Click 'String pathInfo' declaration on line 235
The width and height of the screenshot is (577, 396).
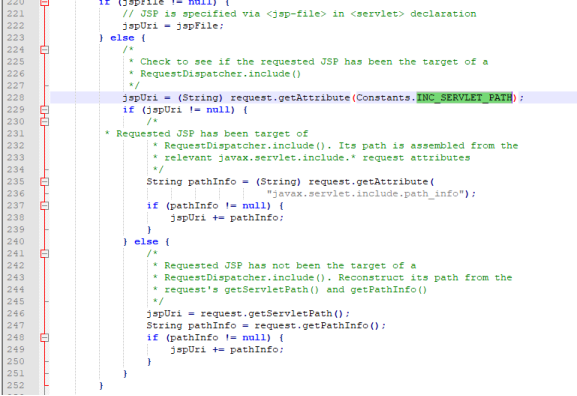[x=191, y=182]
